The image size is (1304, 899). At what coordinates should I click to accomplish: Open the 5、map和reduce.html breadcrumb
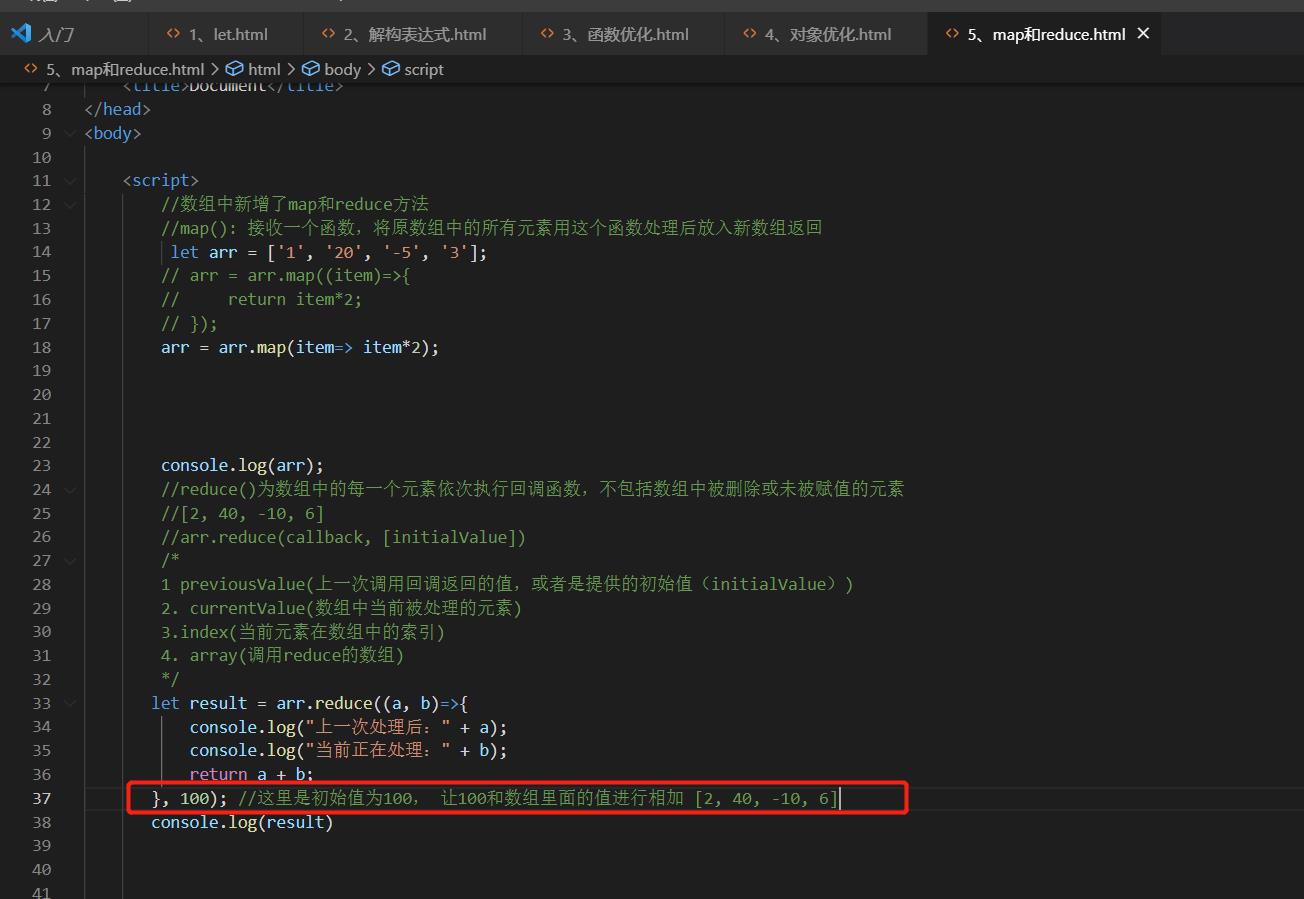click(125, 69)
